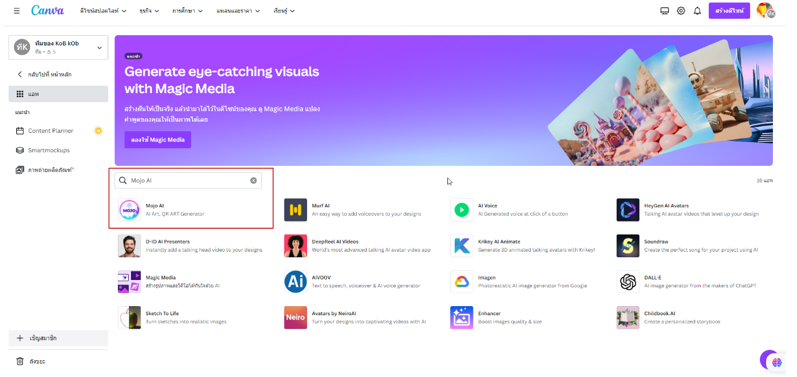Click the Content Planner premium crown badge
The height and width of the screenshot is (377, 797).
tap(98, 131)
